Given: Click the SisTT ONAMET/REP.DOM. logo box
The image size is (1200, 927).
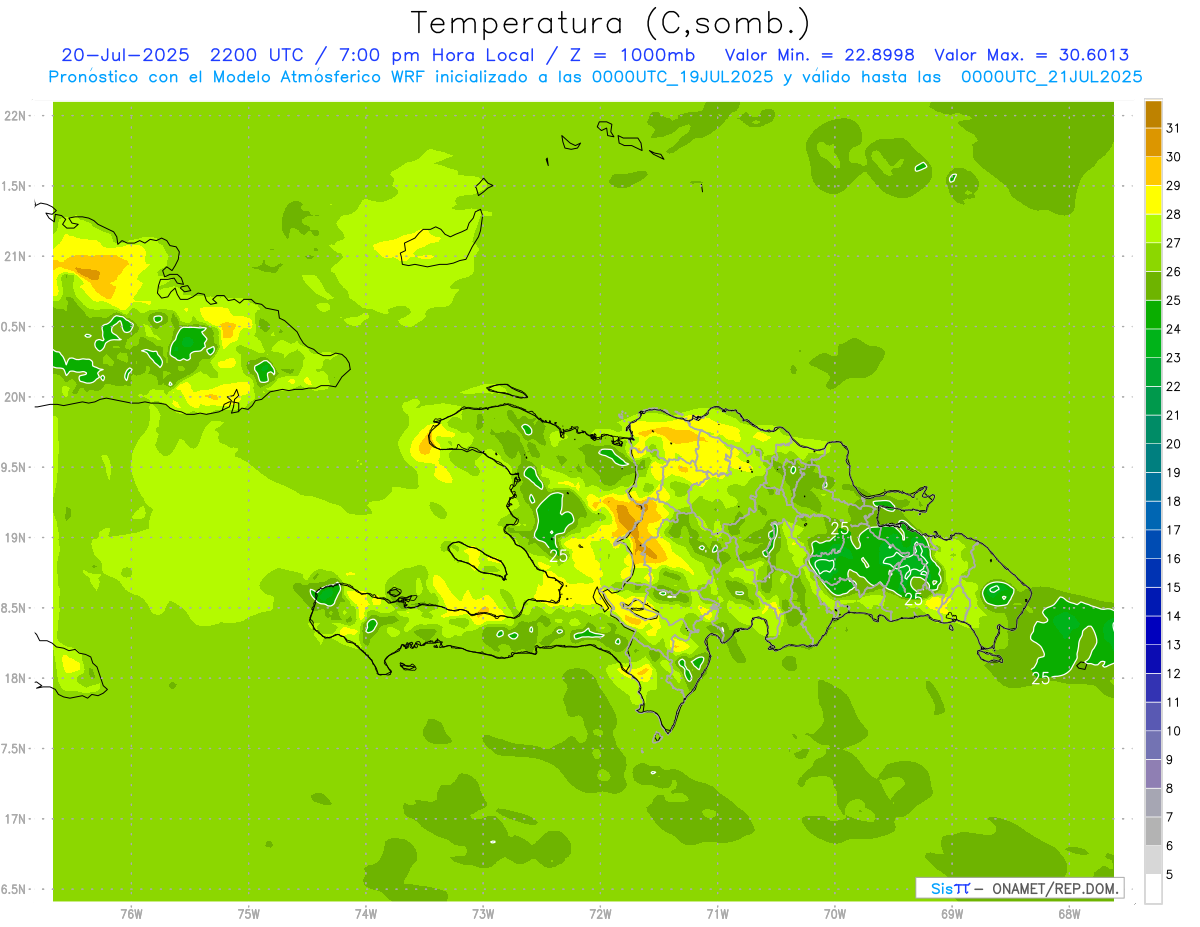Looking at the screenshot, I should [x=1020, y=888].
